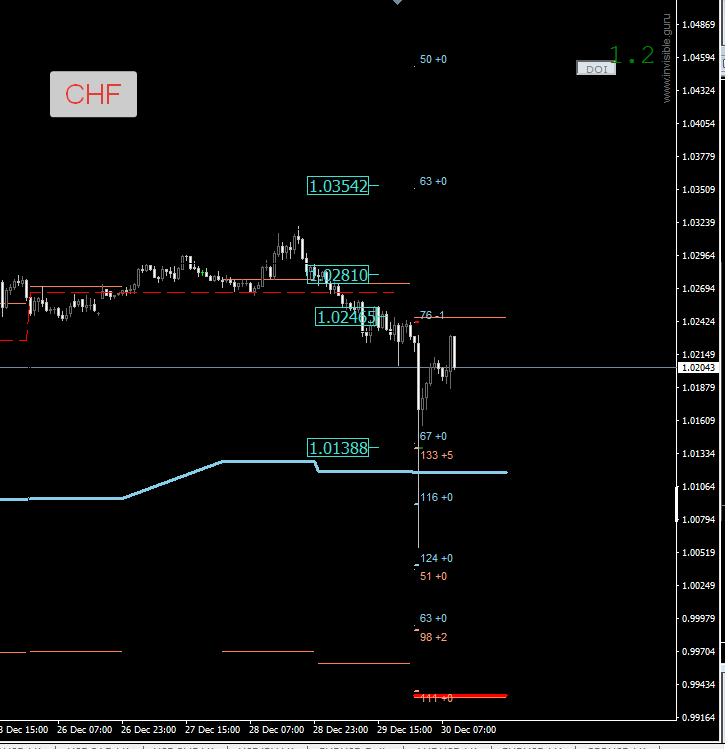Click the 1.01879 value on price axis
This screenshot has width=725, height=749.
[x=699, y=387]
